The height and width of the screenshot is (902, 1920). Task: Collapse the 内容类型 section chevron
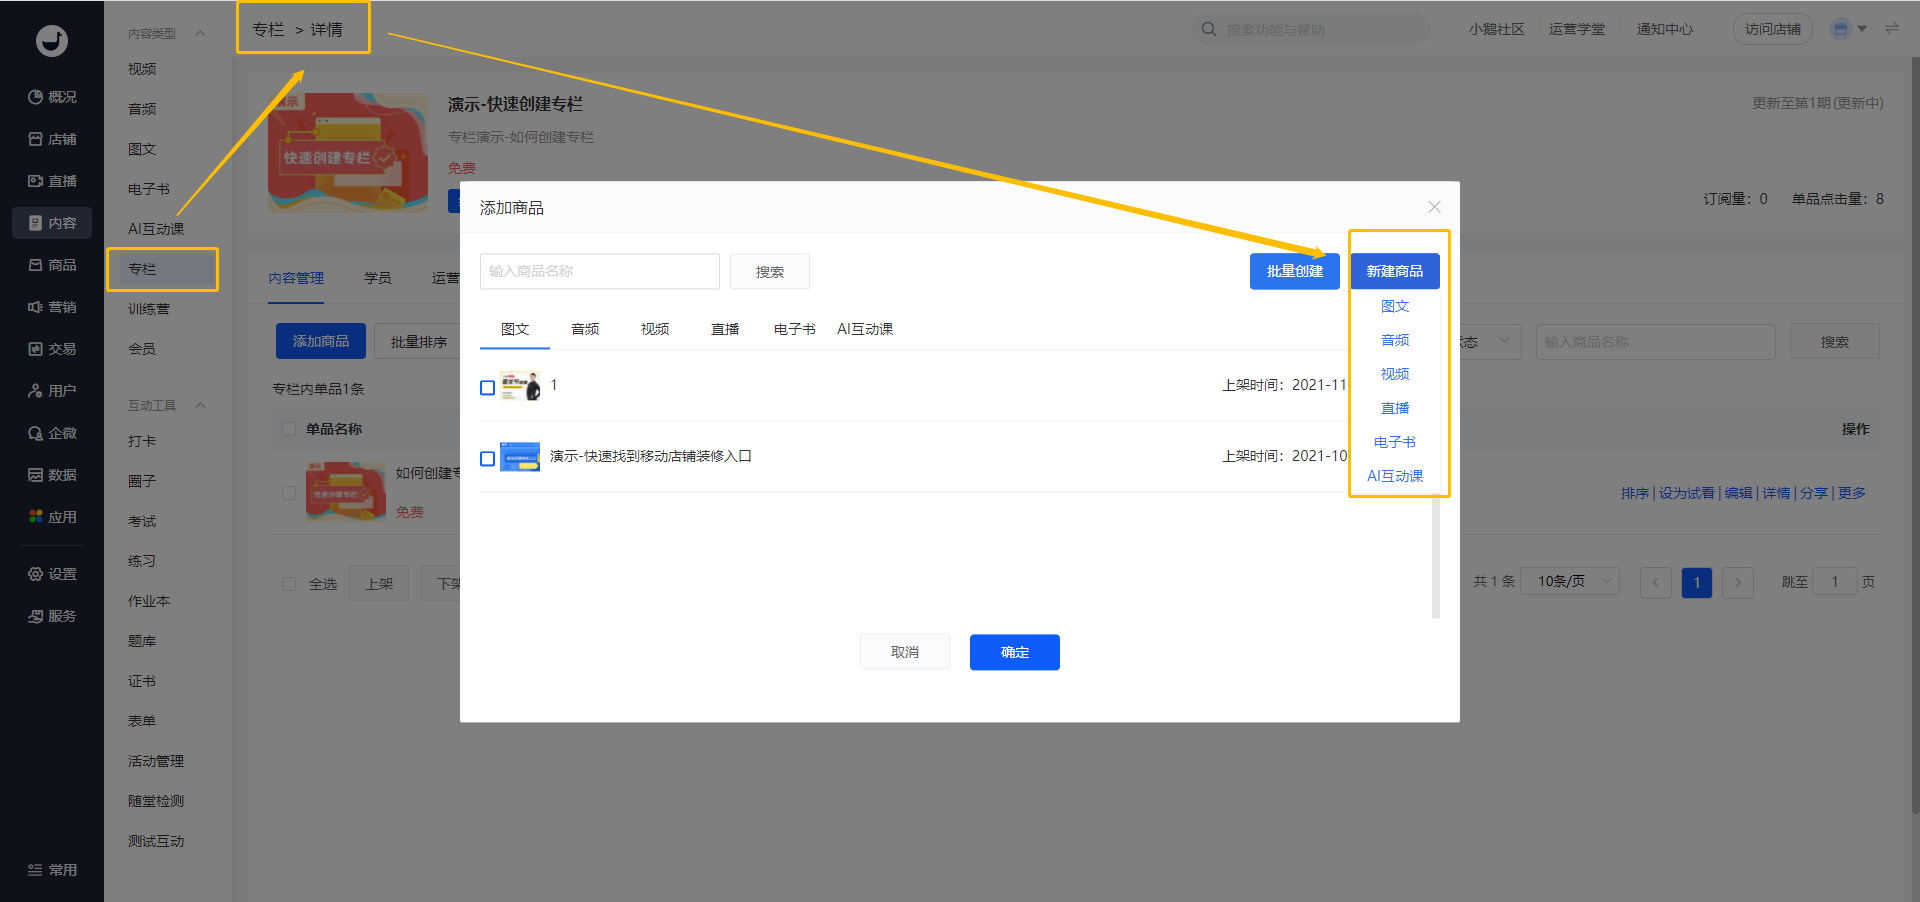click(200, 33)
